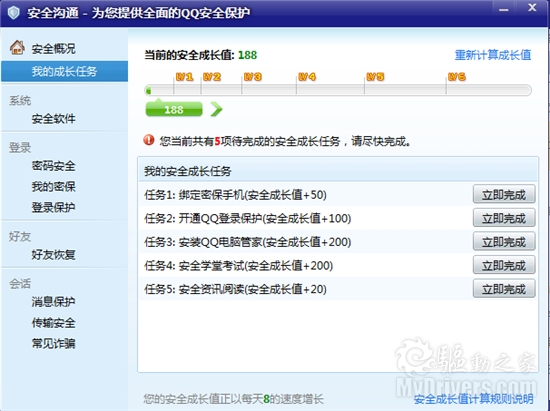Click the pending tasks notice 您当前共有5项
Viewport: 550px width, 411px height.
285,141
